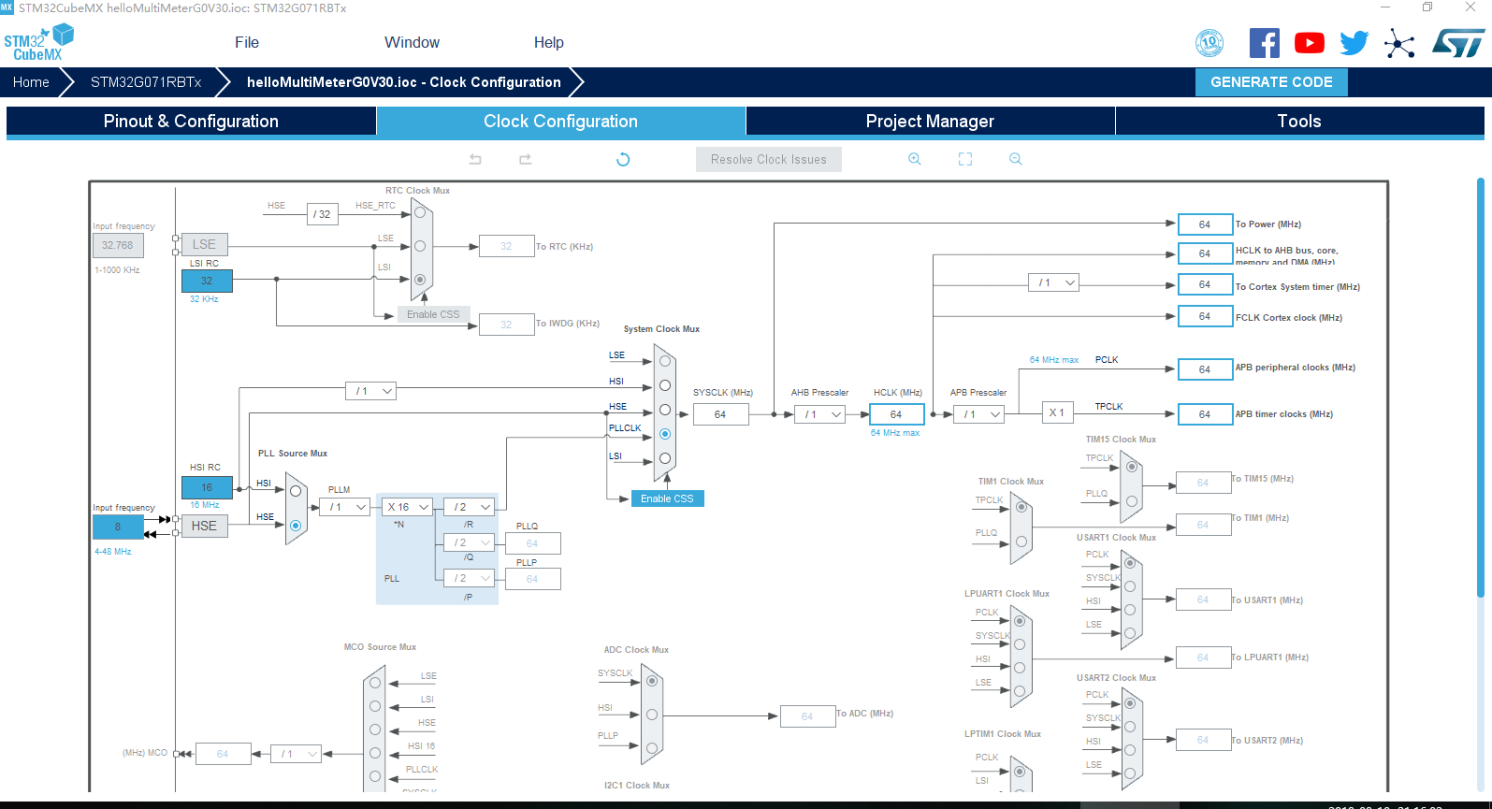Open the PLL /Q divider dropdown
Viewport: 1492px width, 809px height.
click(469, 543)
